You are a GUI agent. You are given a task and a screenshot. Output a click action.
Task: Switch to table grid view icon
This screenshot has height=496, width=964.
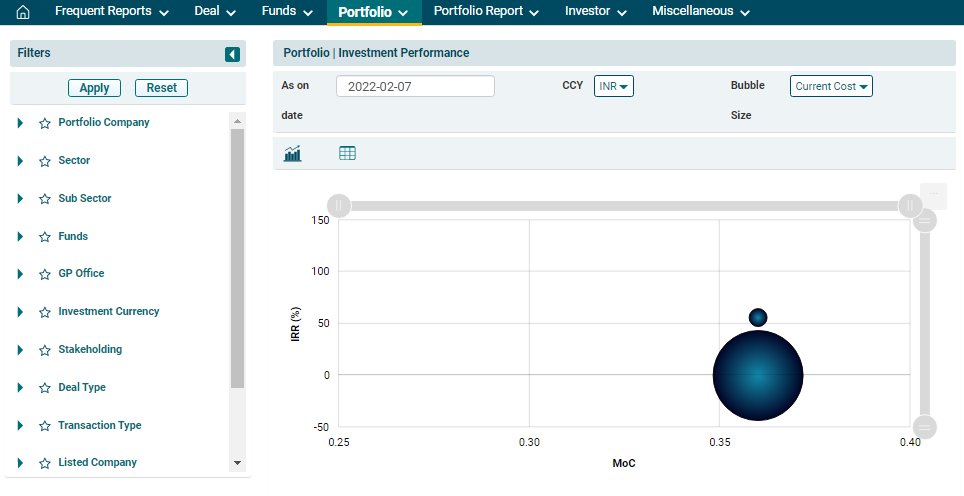pos(347,153)
